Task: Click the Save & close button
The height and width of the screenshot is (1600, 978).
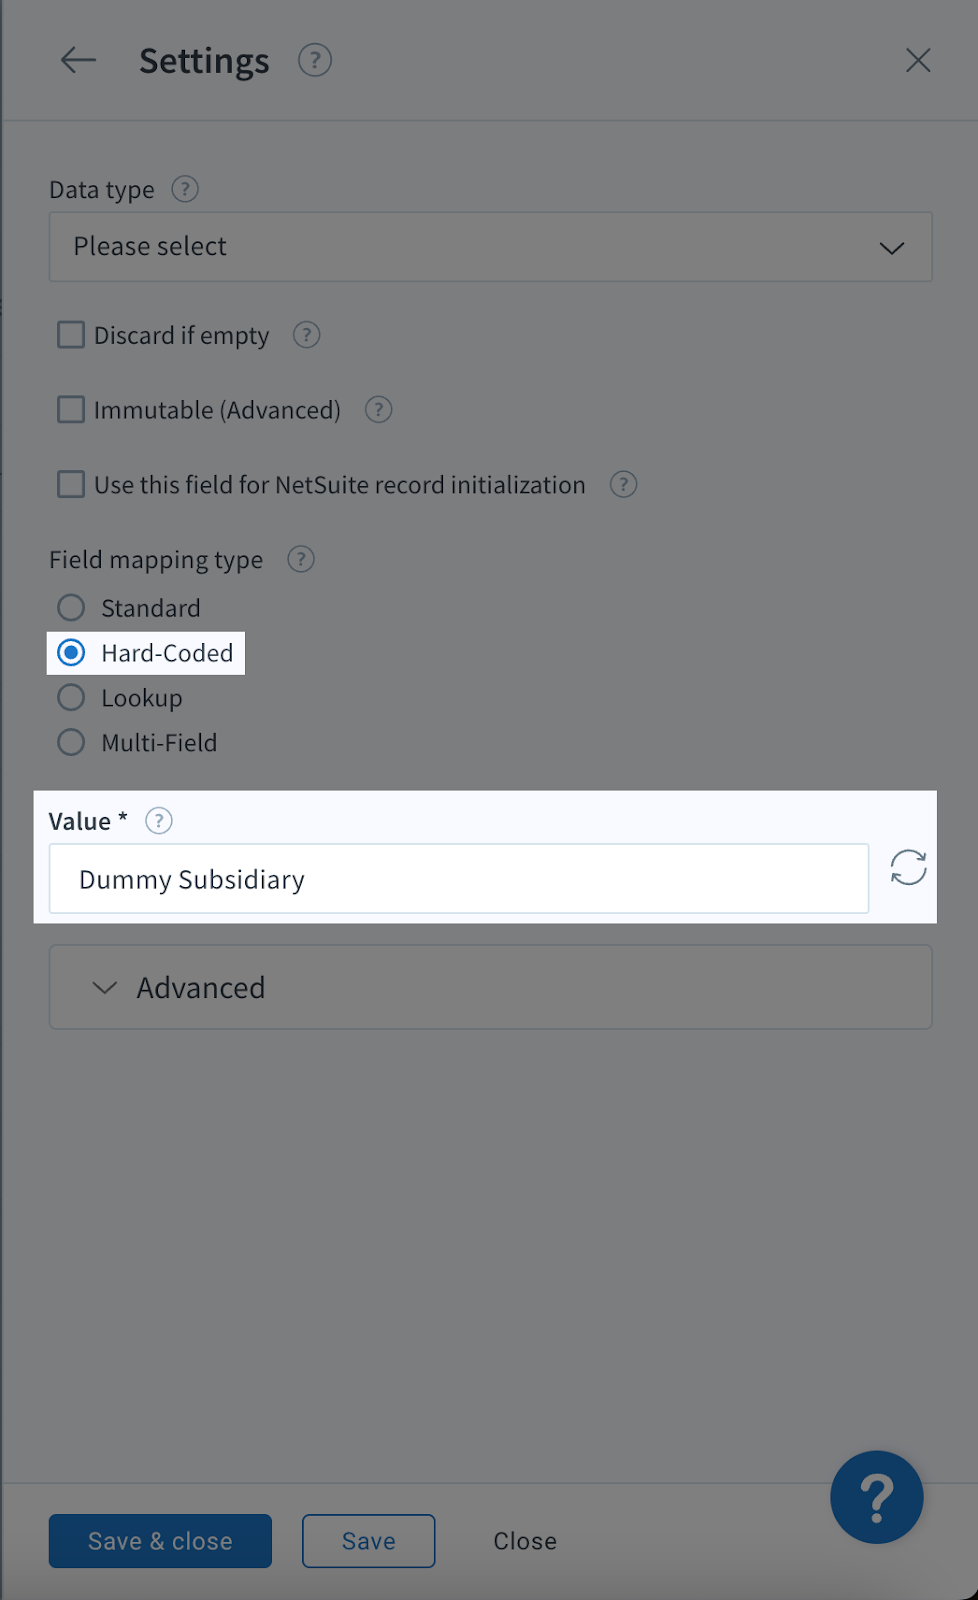Action: [160, 1541]
